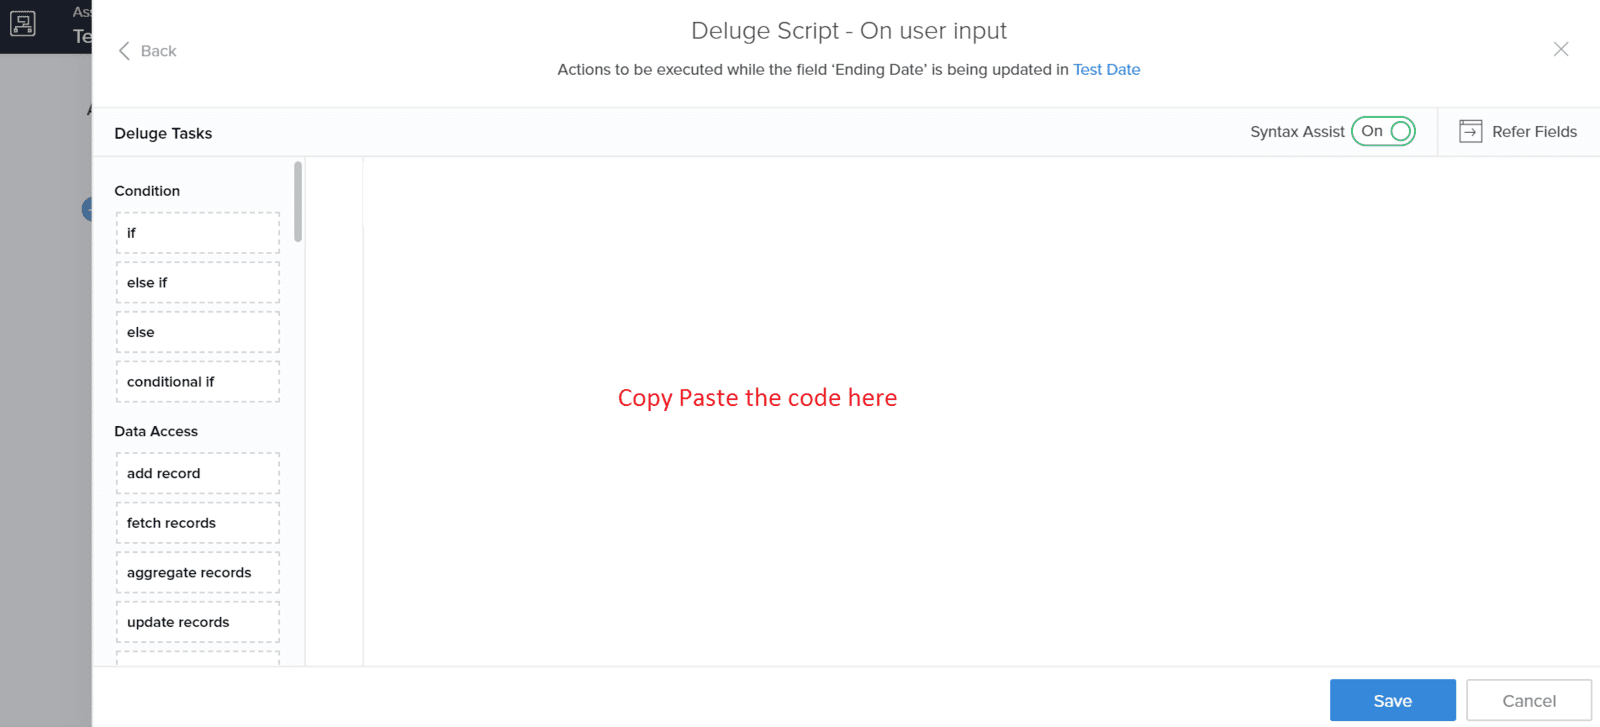Screen dimensions: 1600x727
Task: Open Refer Fields panel
Action: 1518,131
